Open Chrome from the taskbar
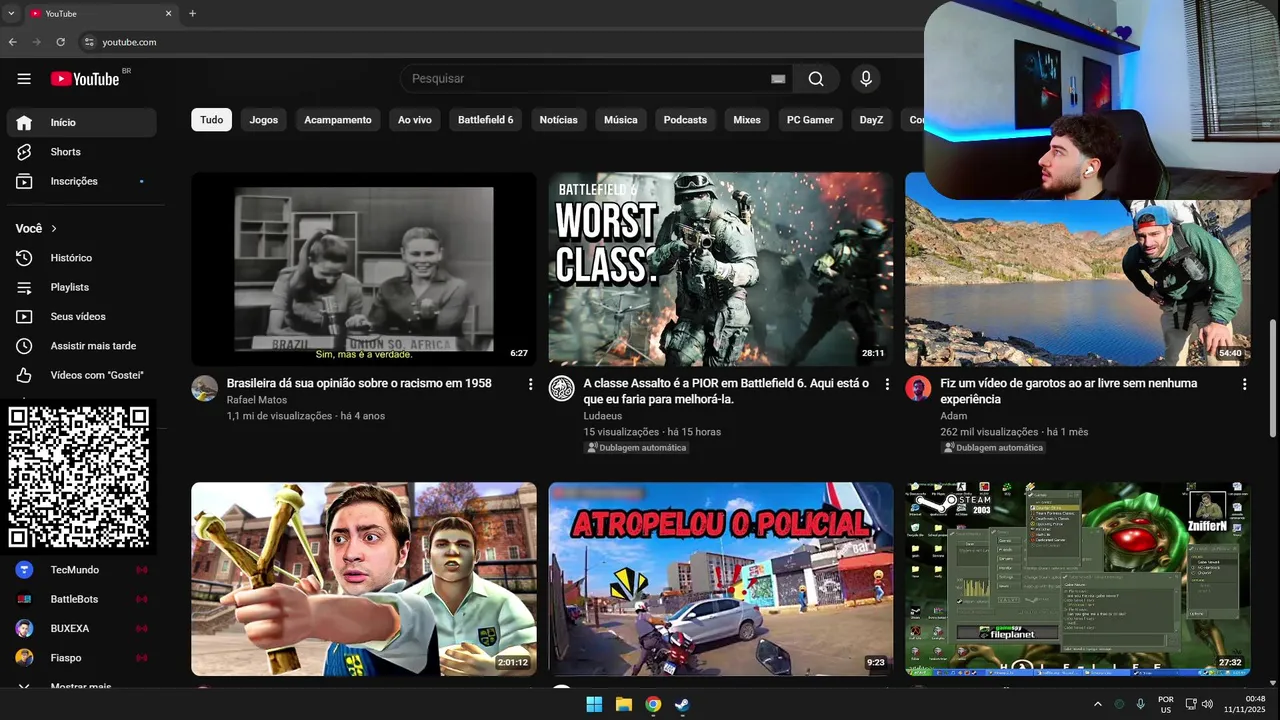The width and height of the screenshot is (1280, 720). 653,704
